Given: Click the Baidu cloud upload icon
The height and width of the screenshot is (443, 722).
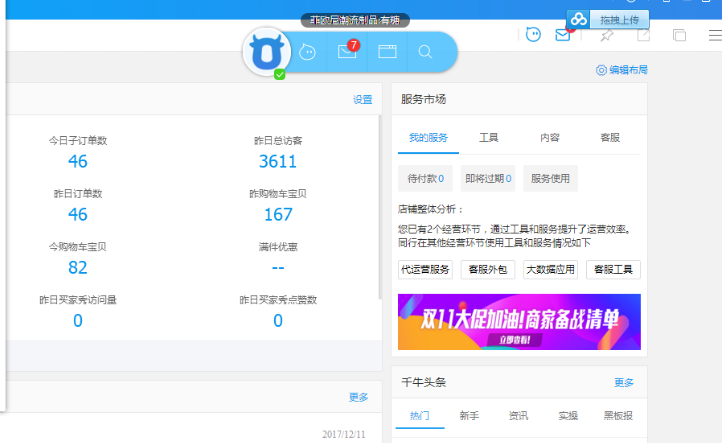Looking at the screenshot, I should (x=580, y=19).
